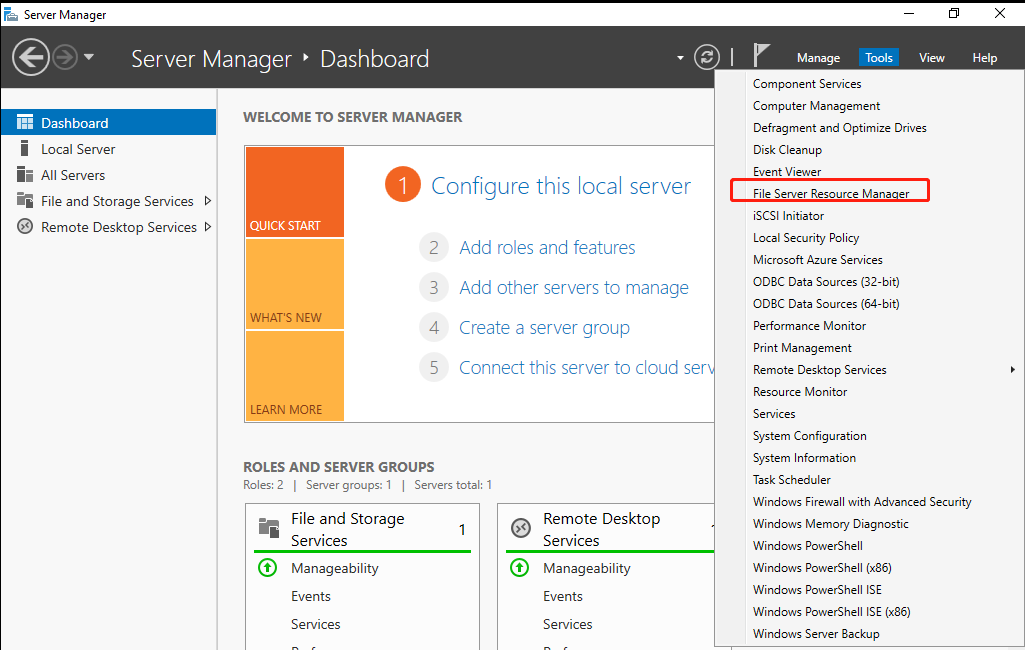Click the Local Server sidebar icon
The image size is (1025, 650).
[25, 149]
